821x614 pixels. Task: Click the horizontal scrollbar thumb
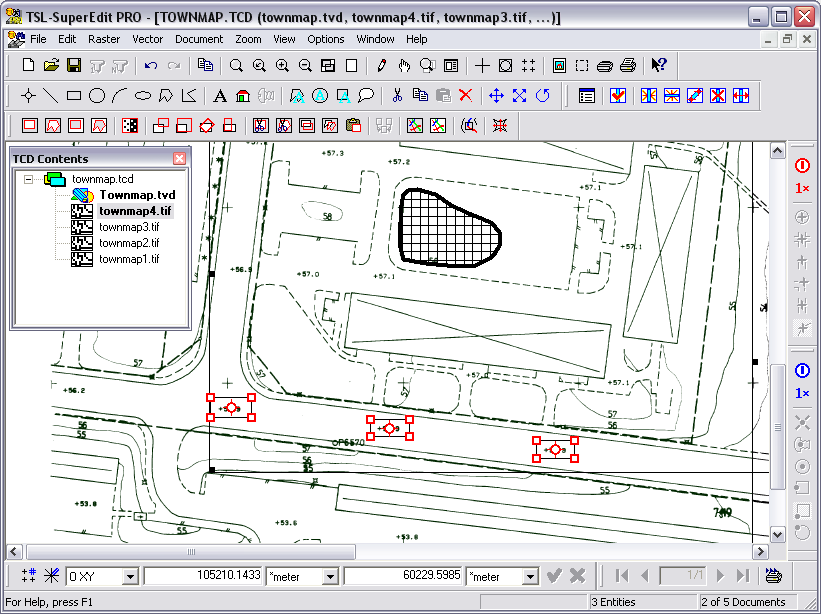191,552
